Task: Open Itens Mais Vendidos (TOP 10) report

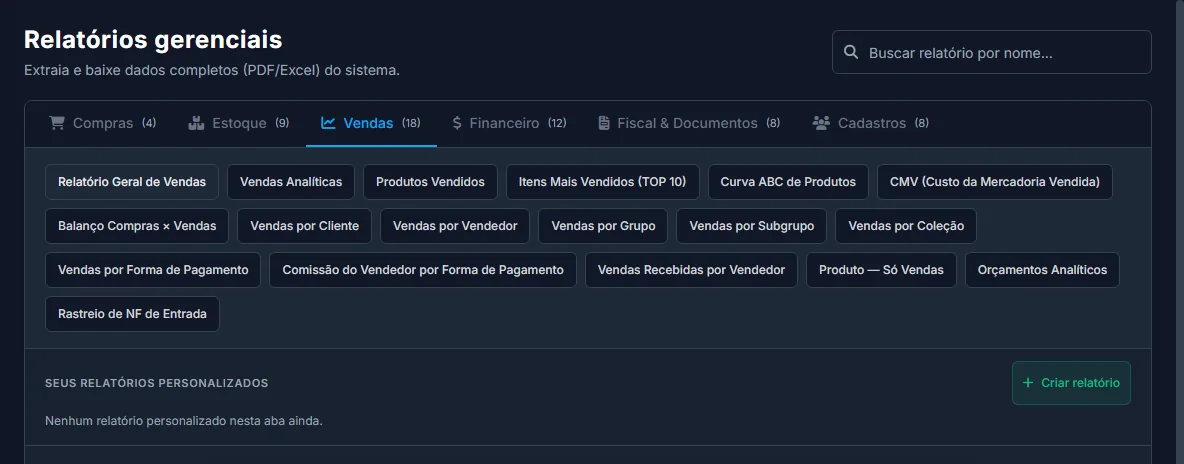Action: pos(603,182)
